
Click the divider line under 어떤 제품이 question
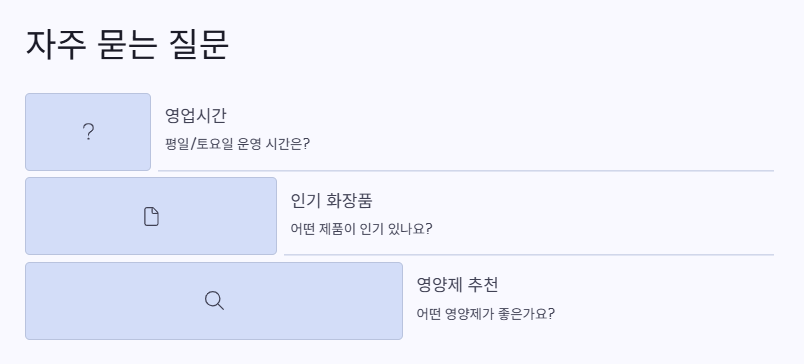click(529, 254)
